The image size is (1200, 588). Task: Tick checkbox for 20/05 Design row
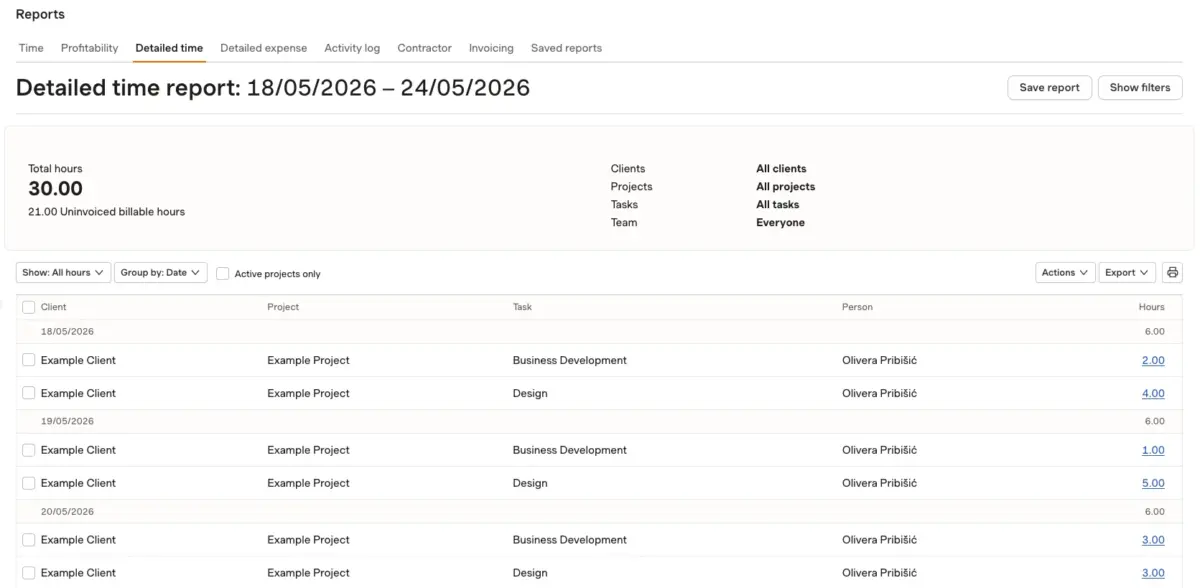tap(28, 573)
